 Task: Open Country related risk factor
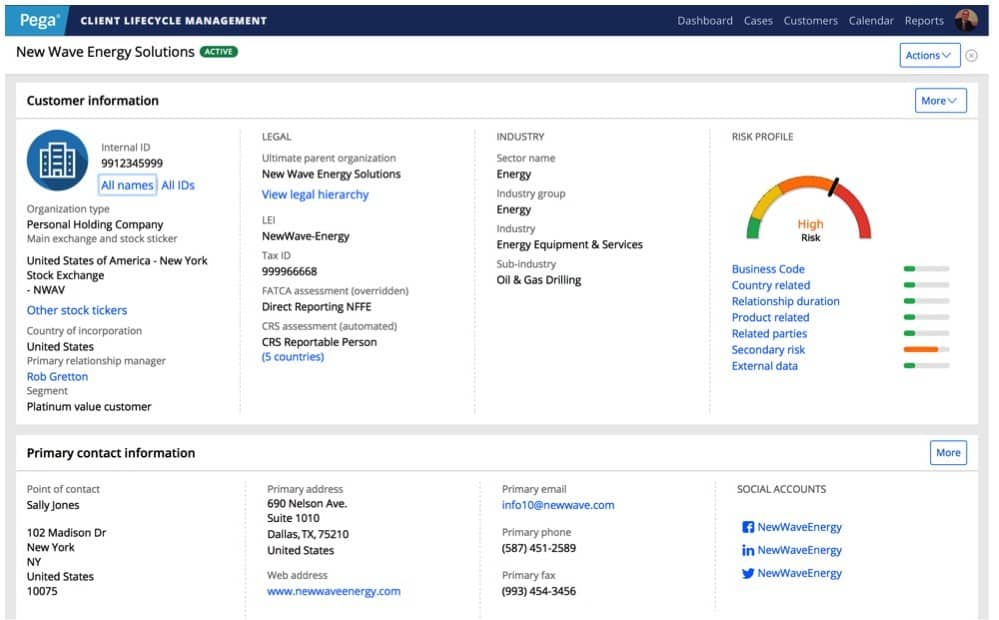(771, 285)
